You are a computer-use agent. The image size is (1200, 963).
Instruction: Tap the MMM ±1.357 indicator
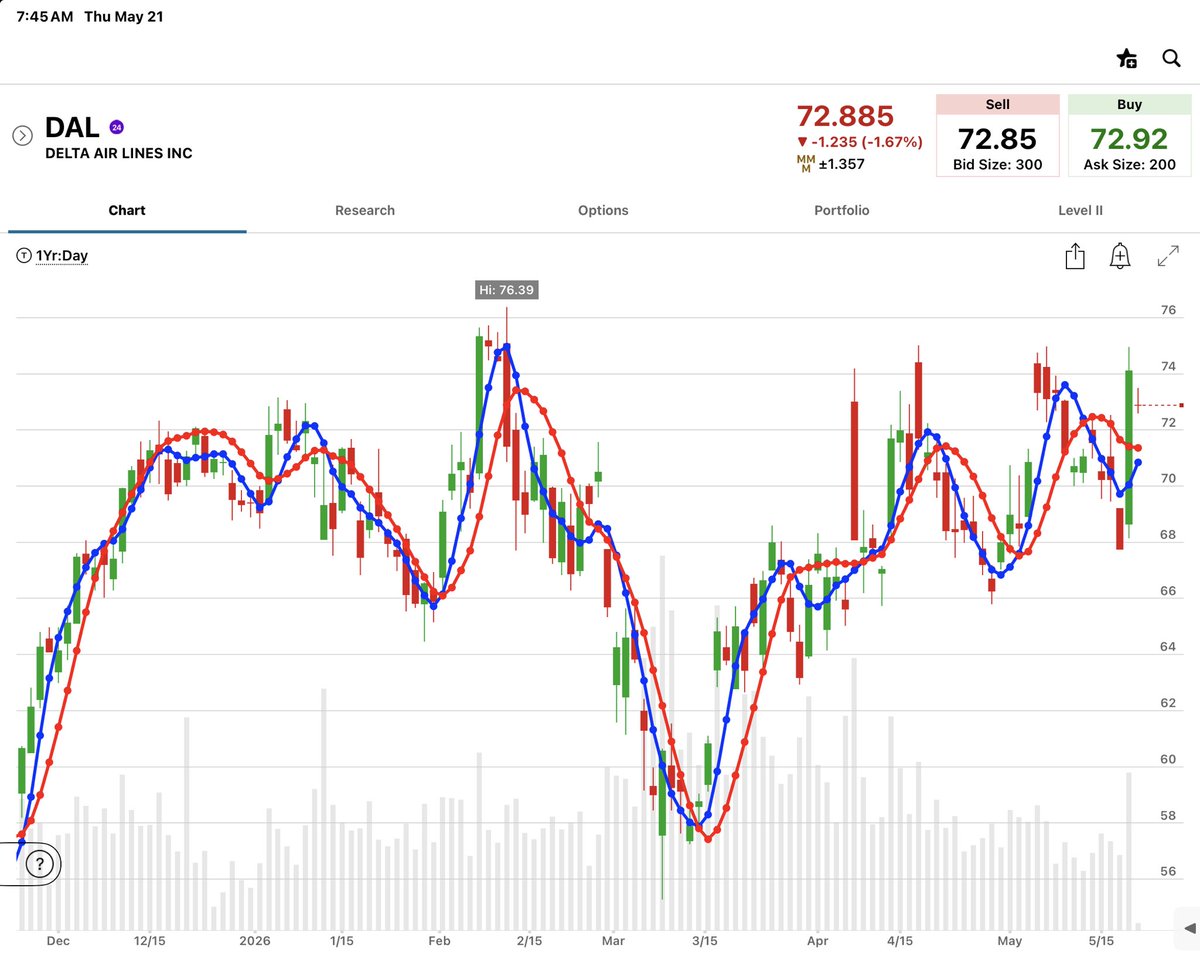coord(831,164)
